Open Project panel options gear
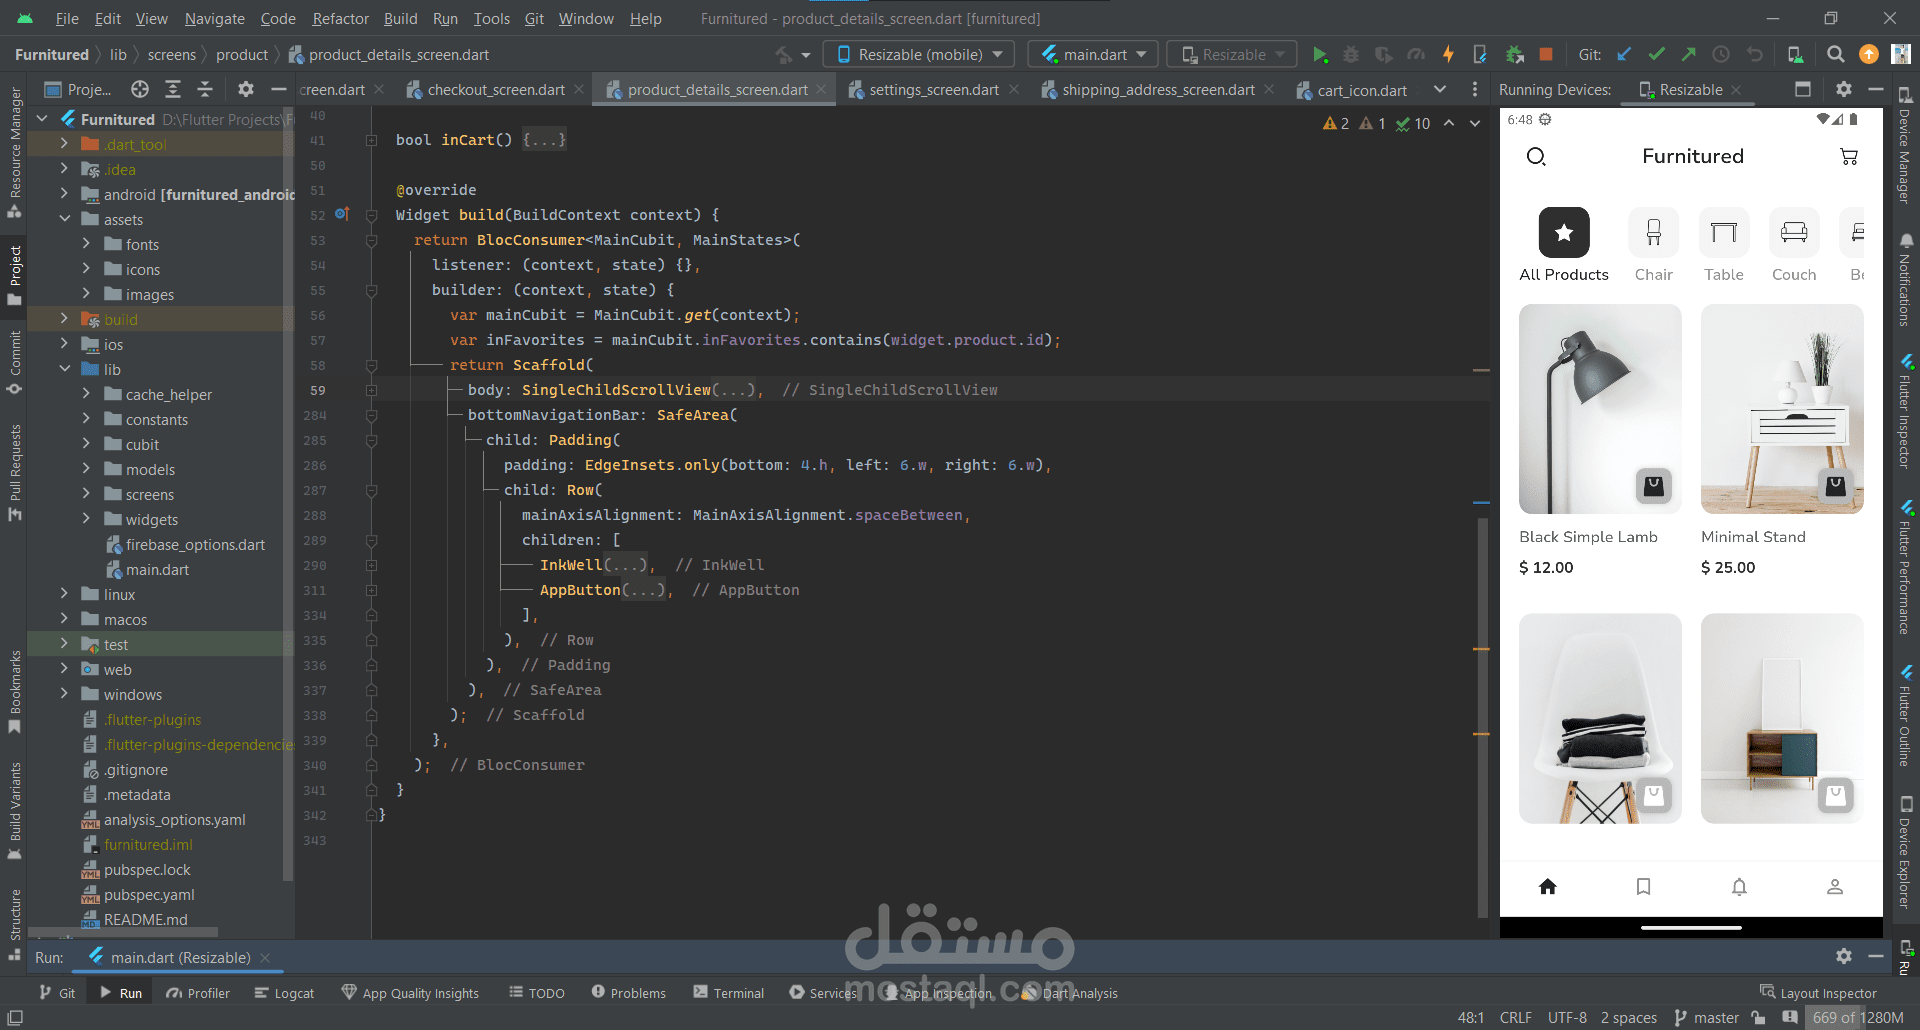 (x=246, y=90)
